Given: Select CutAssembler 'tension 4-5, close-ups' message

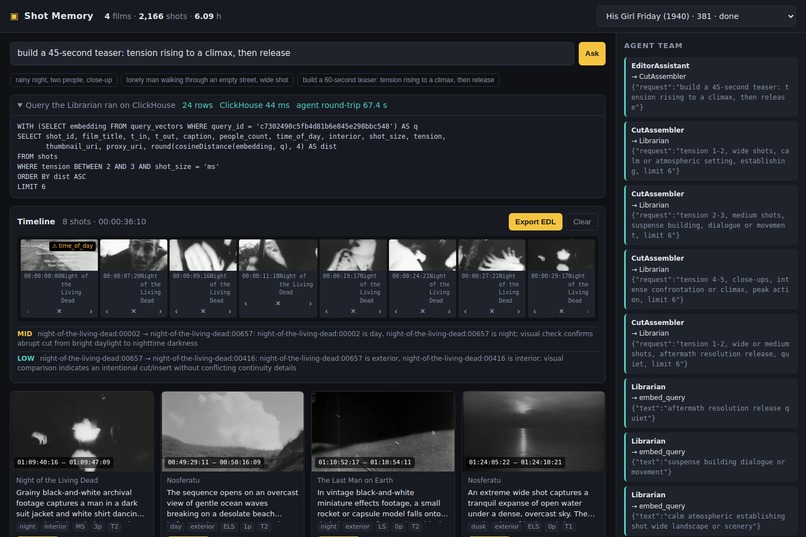Looking at the screenshot, I should (711, 279).
